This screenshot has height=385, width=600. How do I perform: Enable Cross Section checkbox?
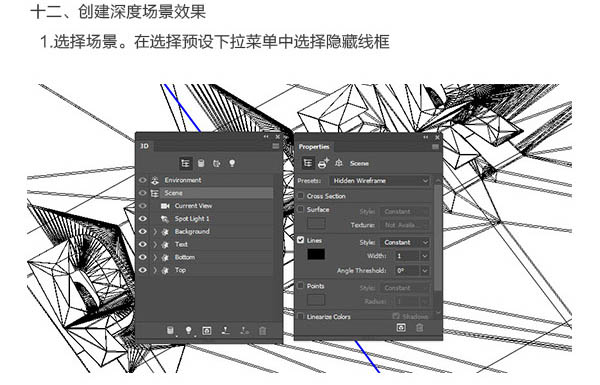tap(301, 196)
